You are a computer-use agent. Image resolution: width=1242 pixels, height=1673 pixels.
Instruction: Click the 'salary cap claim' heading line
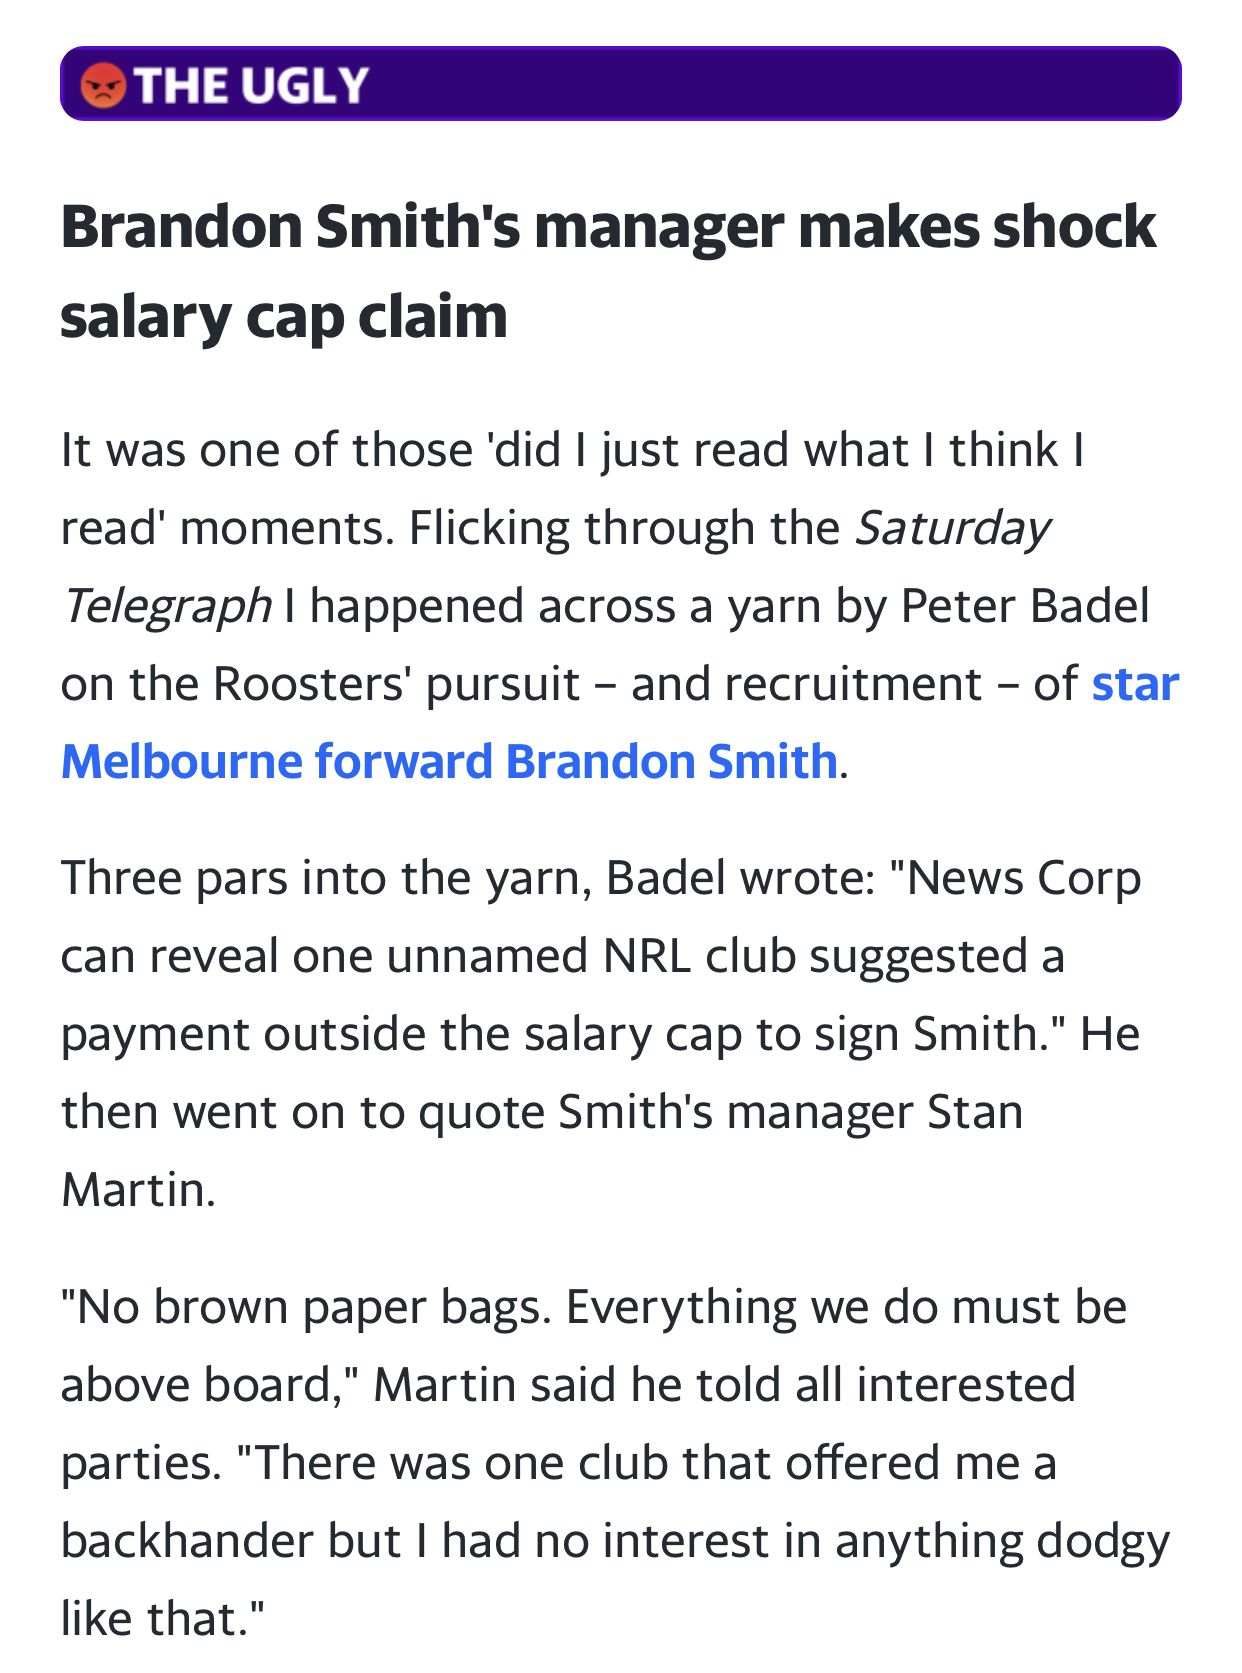click(x=284, y=318)
